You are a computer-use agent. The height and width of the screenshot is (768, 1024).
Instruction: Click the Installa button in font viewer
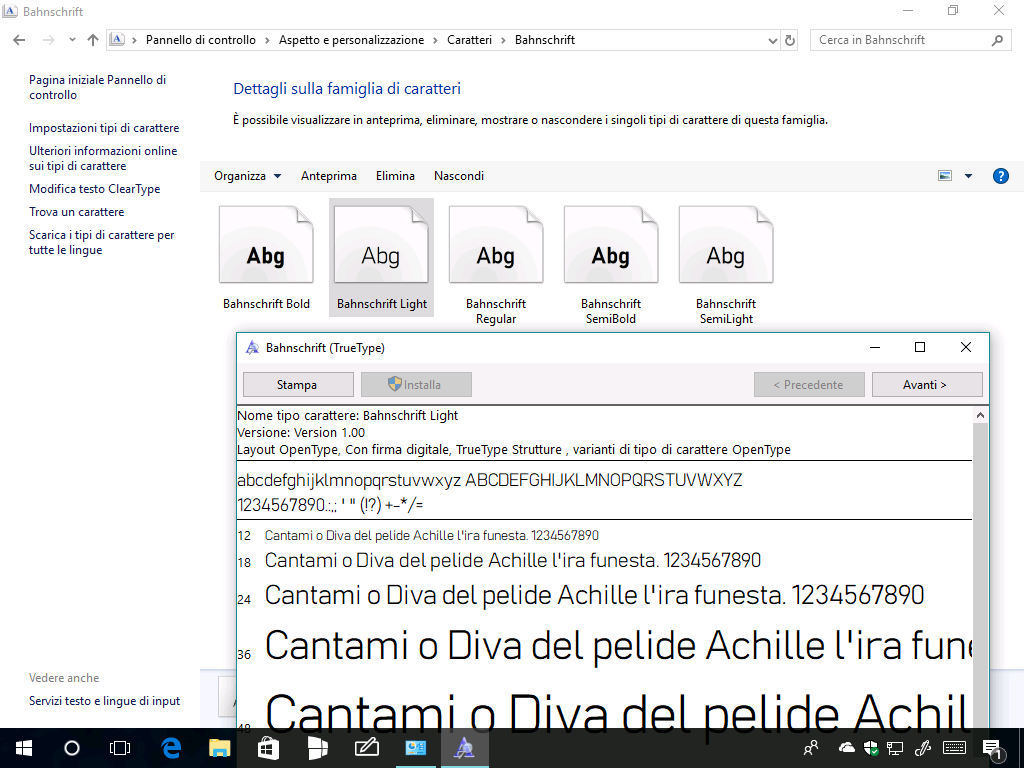click(x=416, y=385)
